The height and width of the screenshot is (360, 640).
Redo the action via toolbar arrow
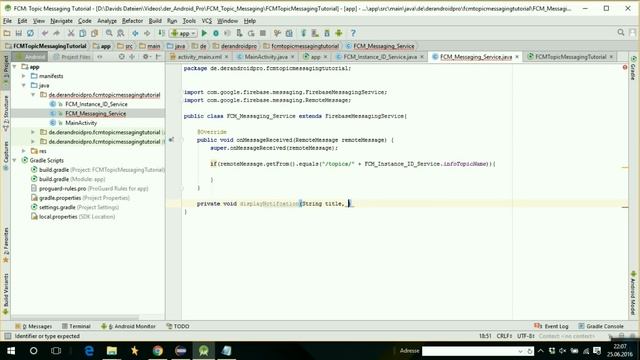pyautogui.click(x=56, y=33)
